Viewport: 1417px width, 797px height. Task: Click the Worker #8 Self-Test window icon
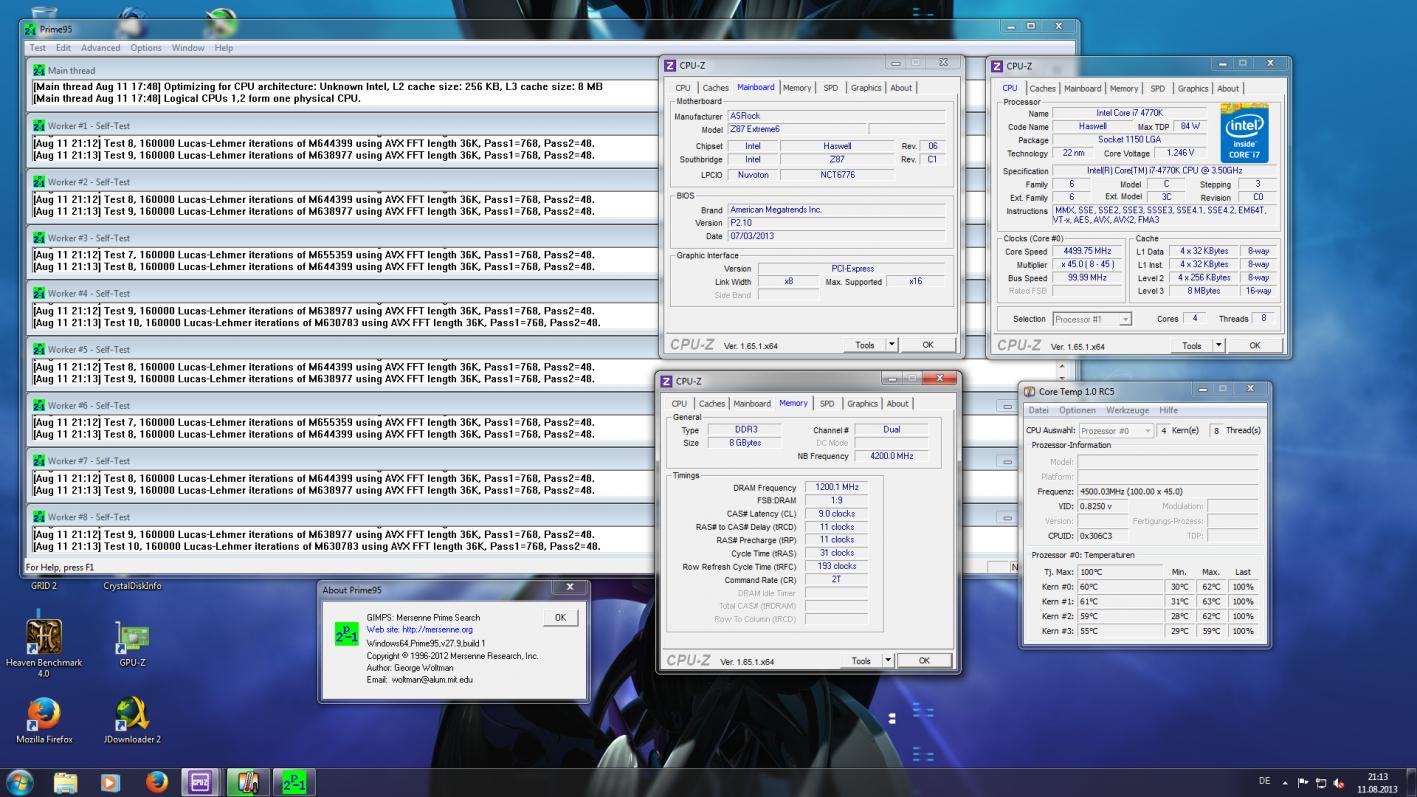click(x=39, y=517)
